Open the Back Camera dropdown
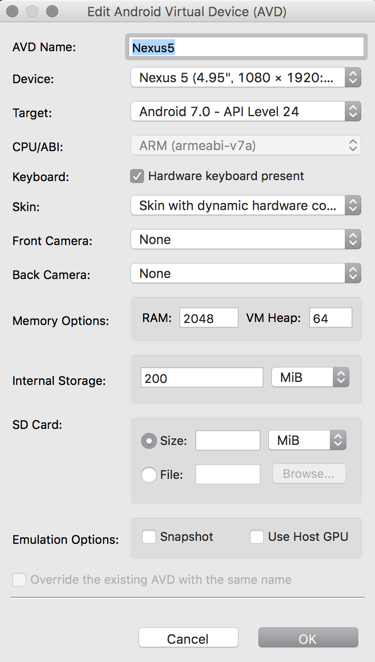The height and width of the screenshot is (662, 375). [246, 274]
